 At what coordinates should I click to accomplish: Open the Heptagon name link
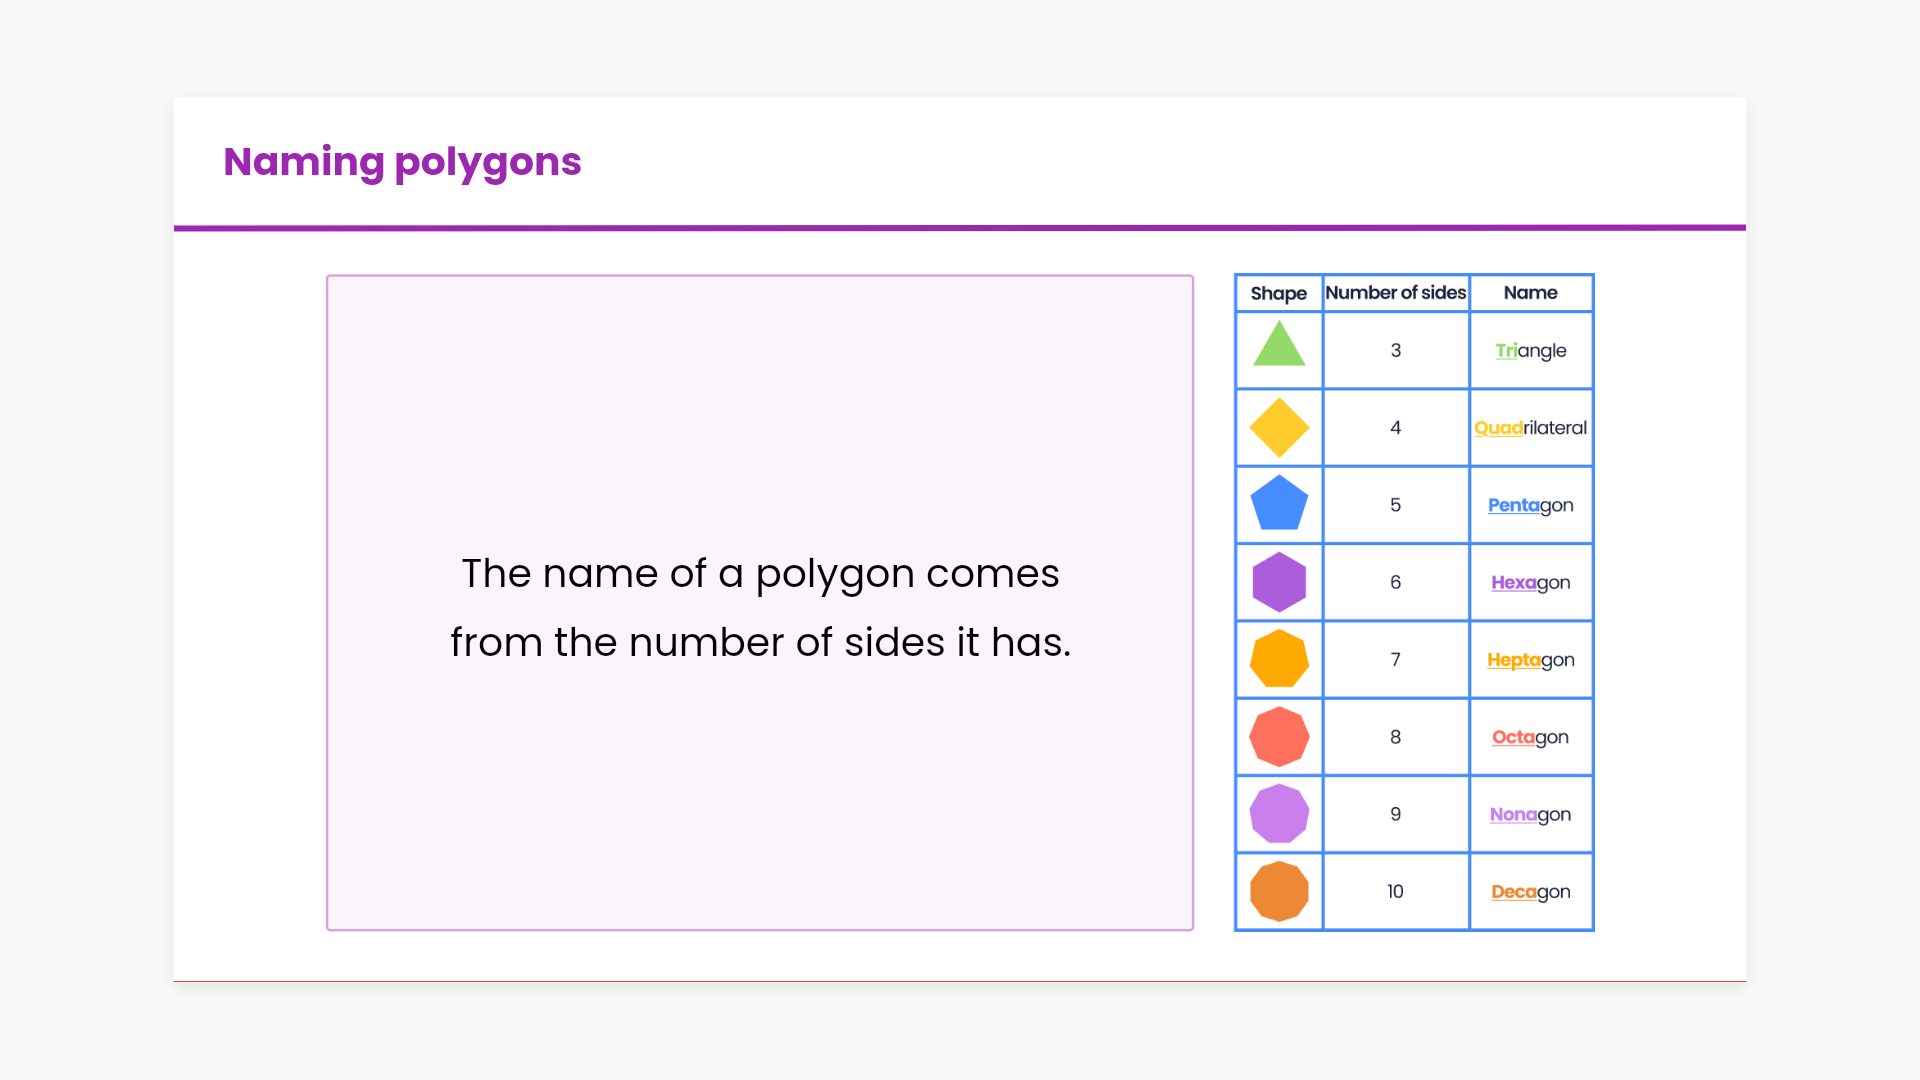(1530, 660)
